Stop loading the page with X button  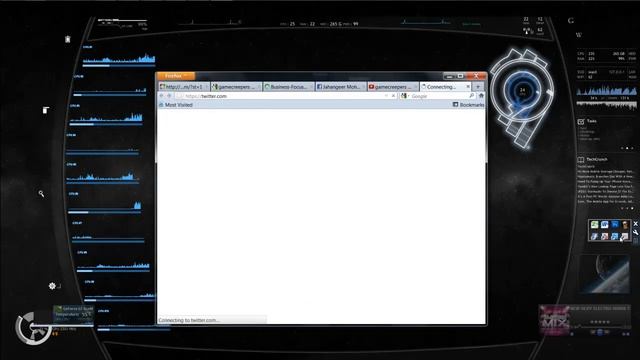393,96
